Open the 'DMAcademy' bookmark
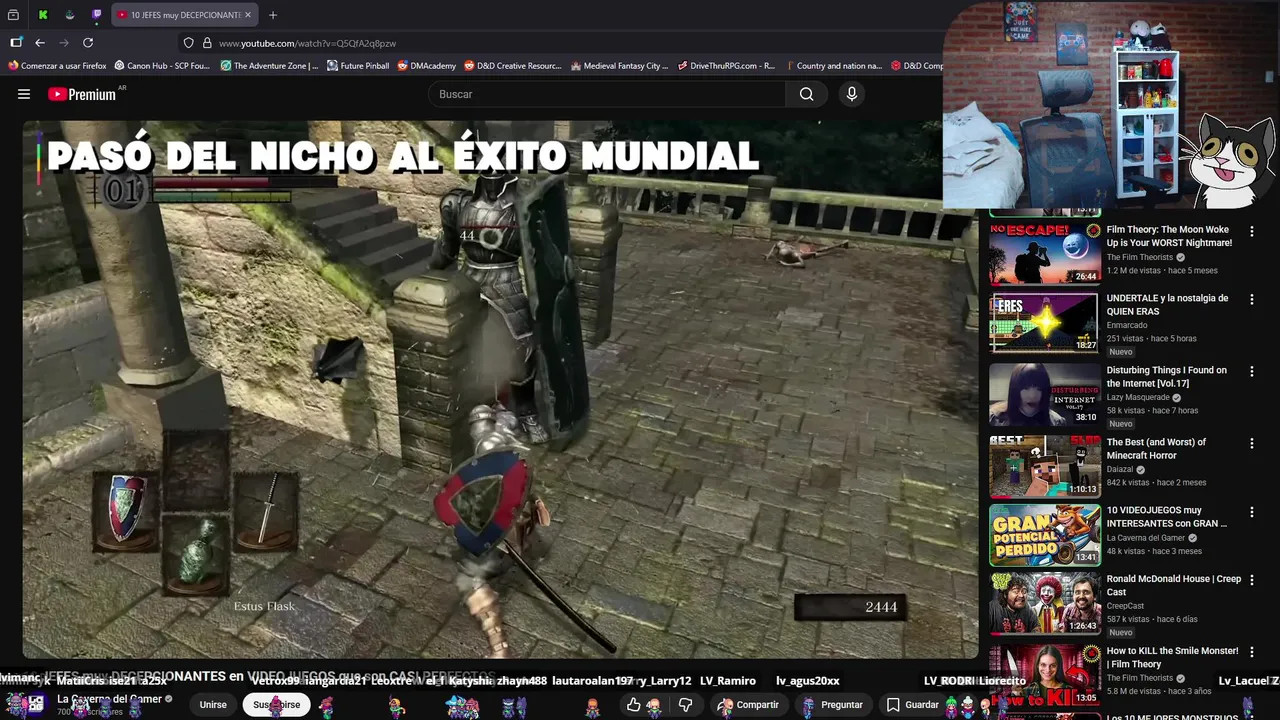Viewport: 1280px width, 720px height. (x=426, y=66)
